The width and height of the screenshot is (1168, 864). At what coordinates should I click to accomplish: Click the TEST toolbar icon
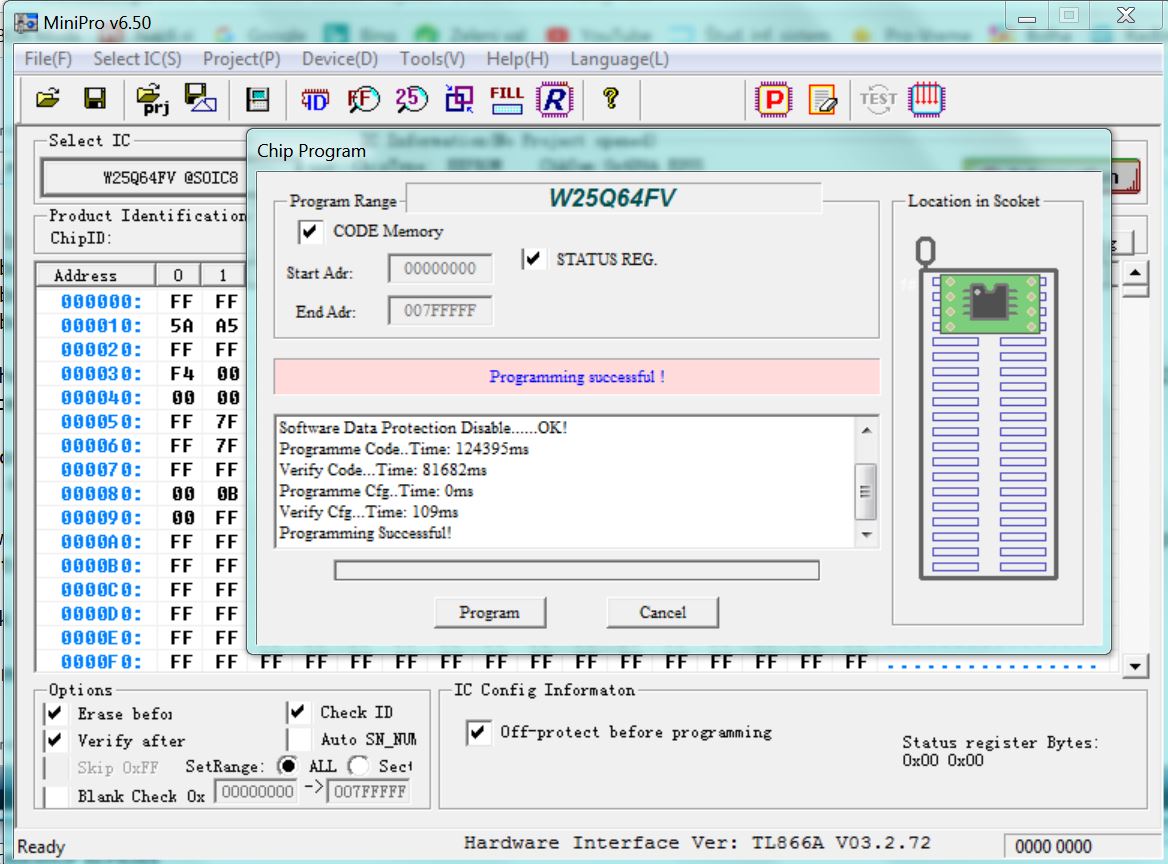click(x=878, y=99)
